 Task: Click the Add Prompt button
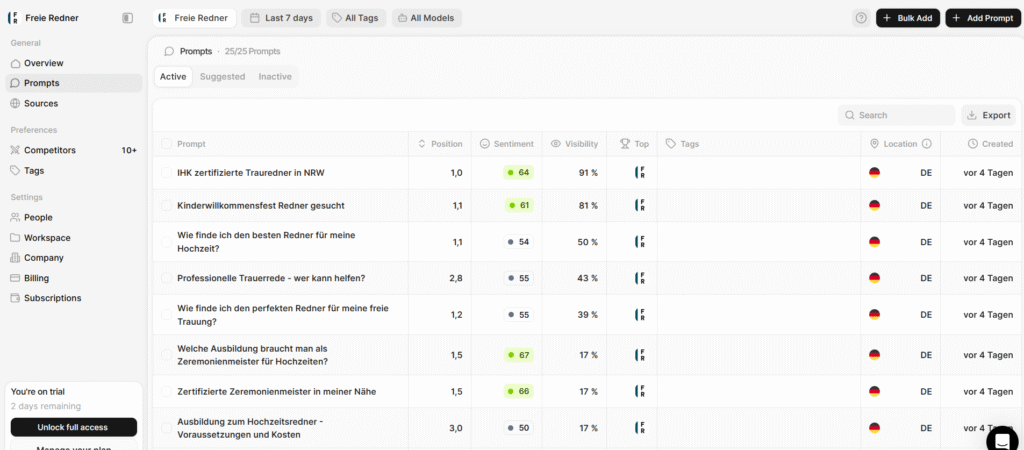983,18
